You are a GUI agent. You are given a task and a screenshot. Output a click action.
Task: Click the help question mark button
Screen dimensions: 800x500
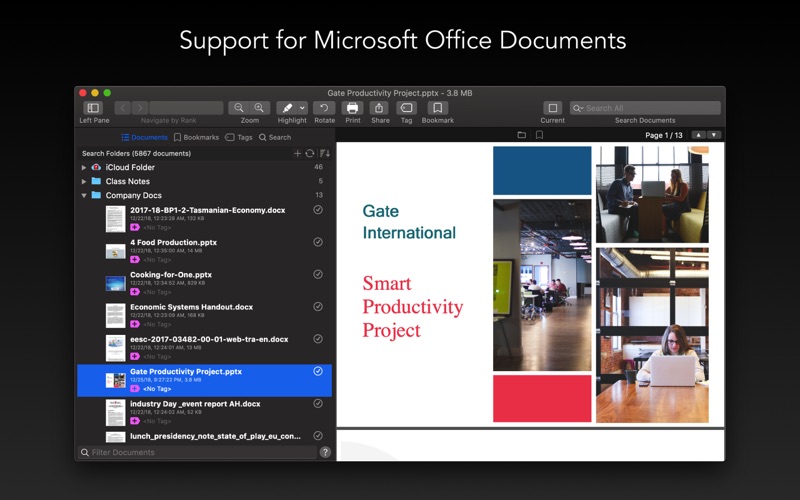pyautogui.click(x=325, y=453)
